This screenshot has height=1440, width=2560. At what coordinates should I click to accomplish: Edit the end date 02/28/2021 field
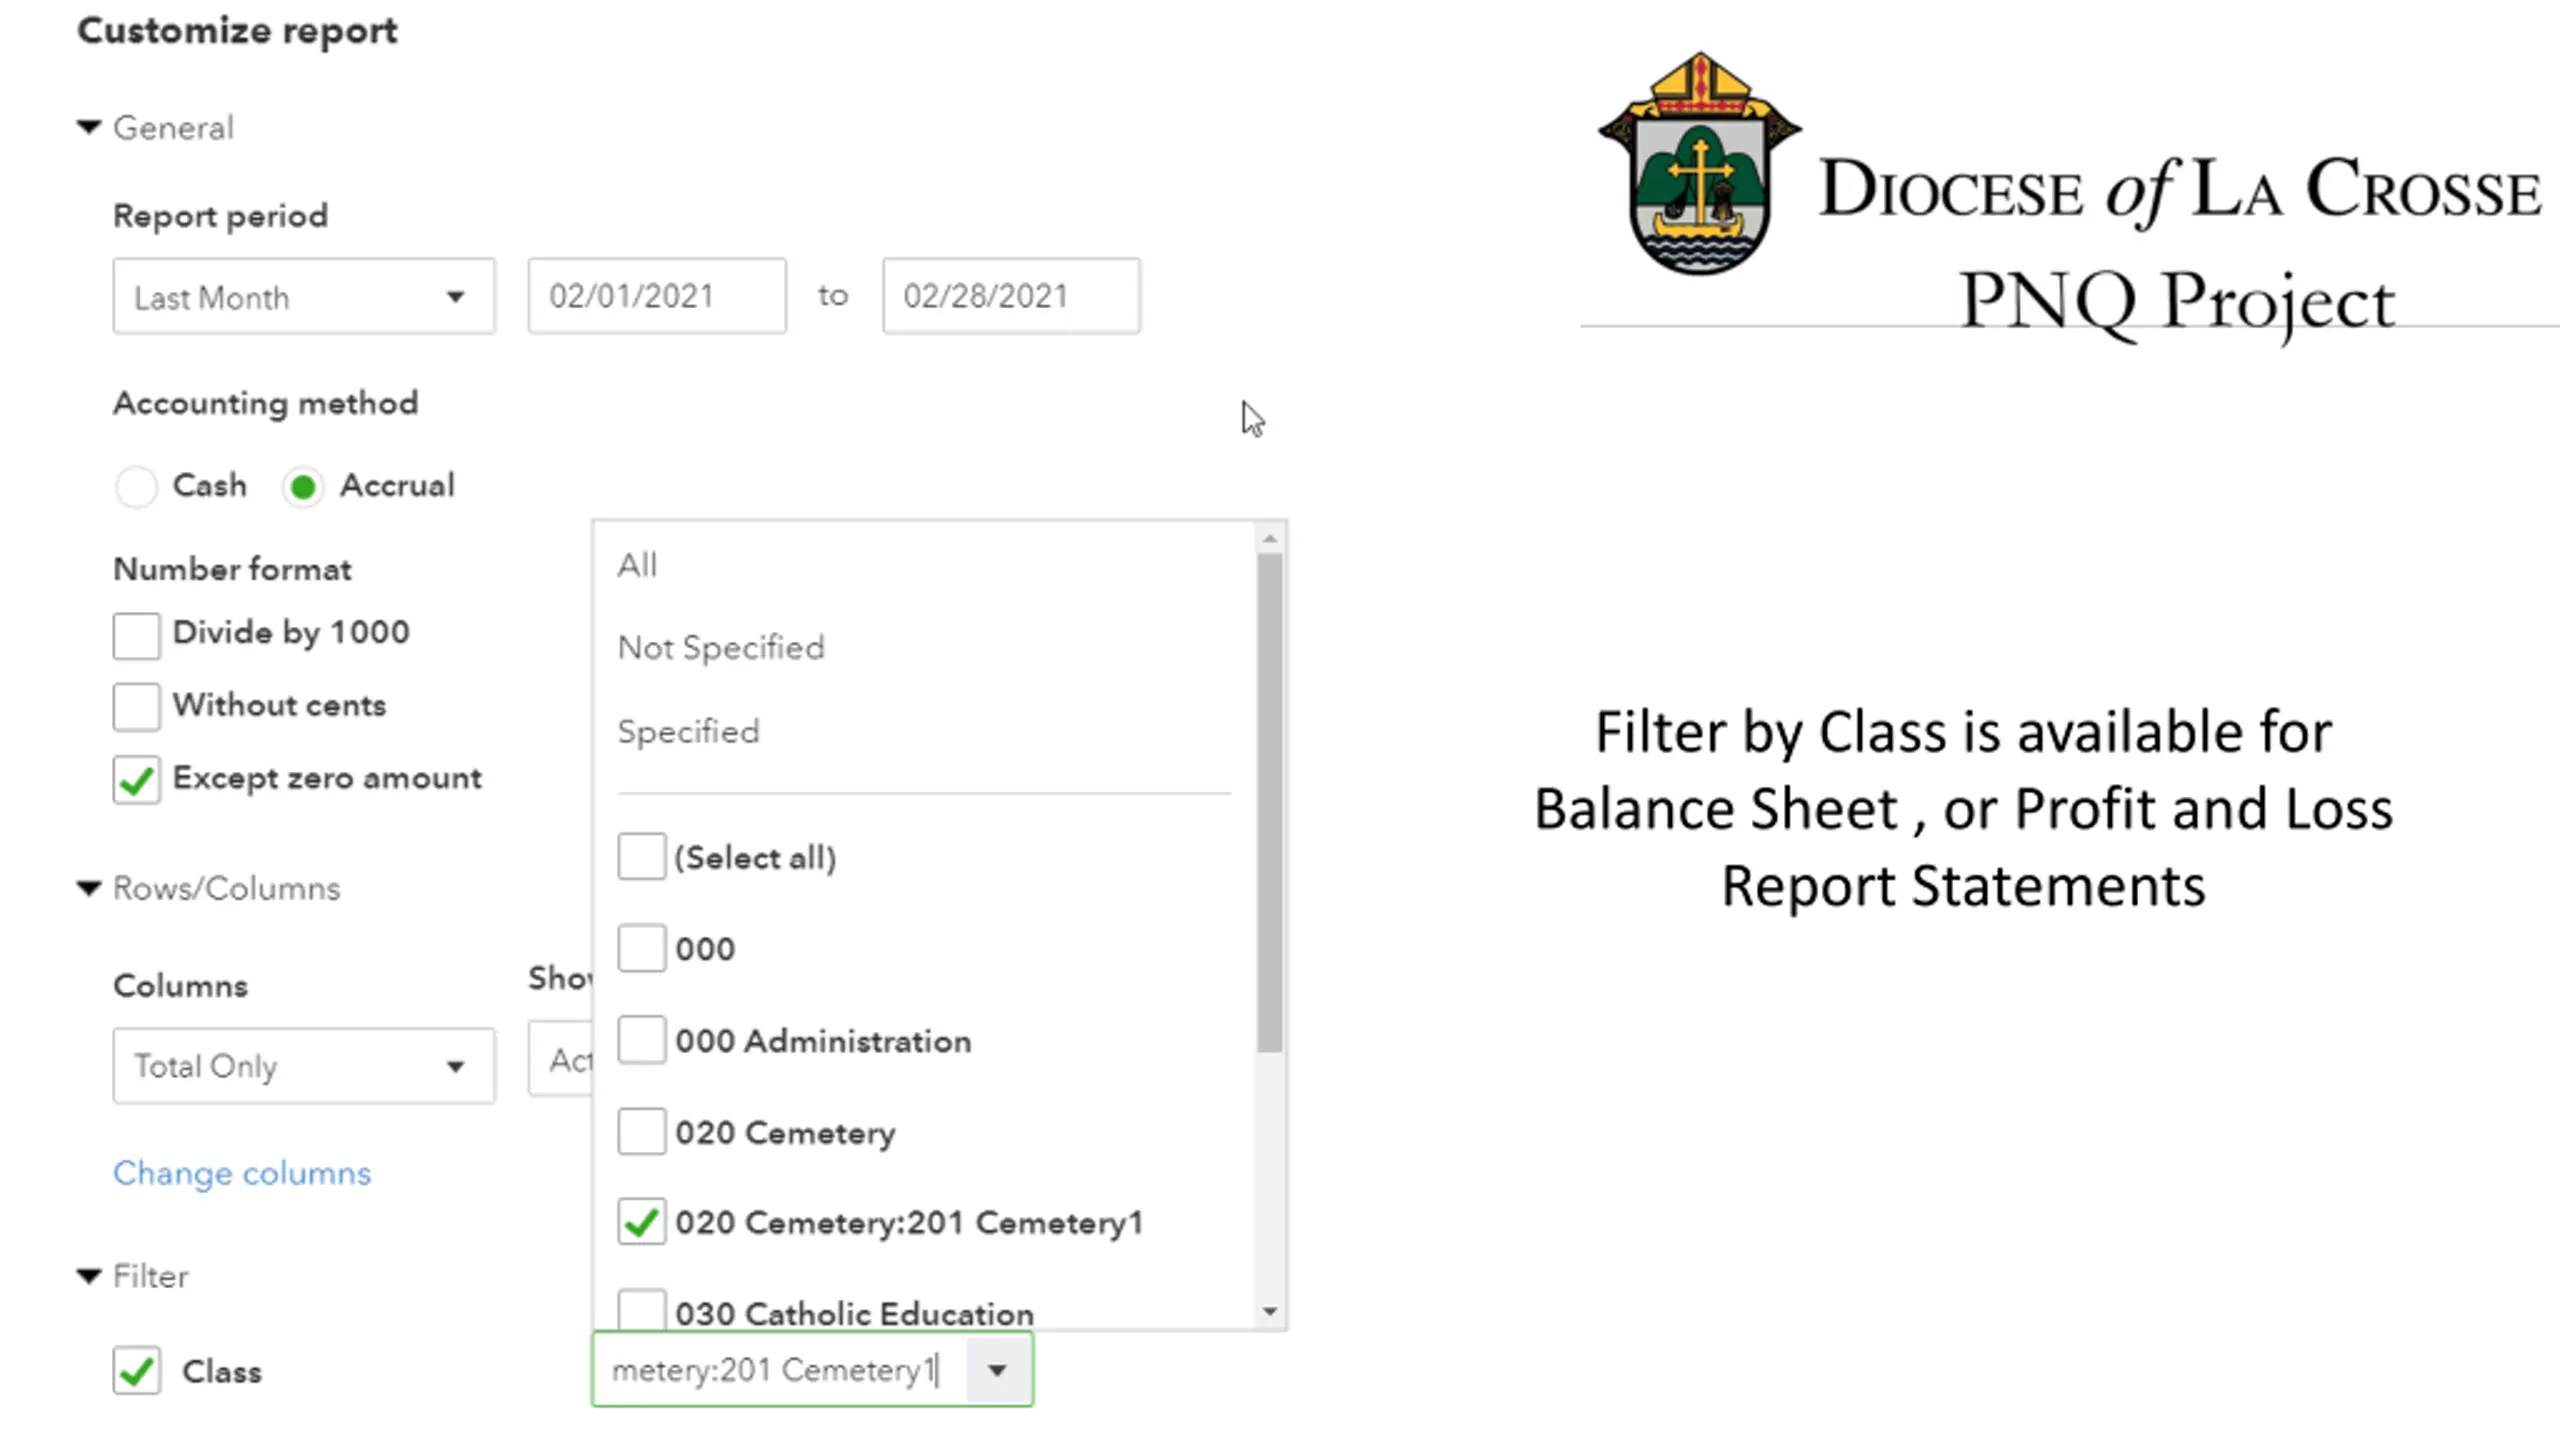point(1011,297)
